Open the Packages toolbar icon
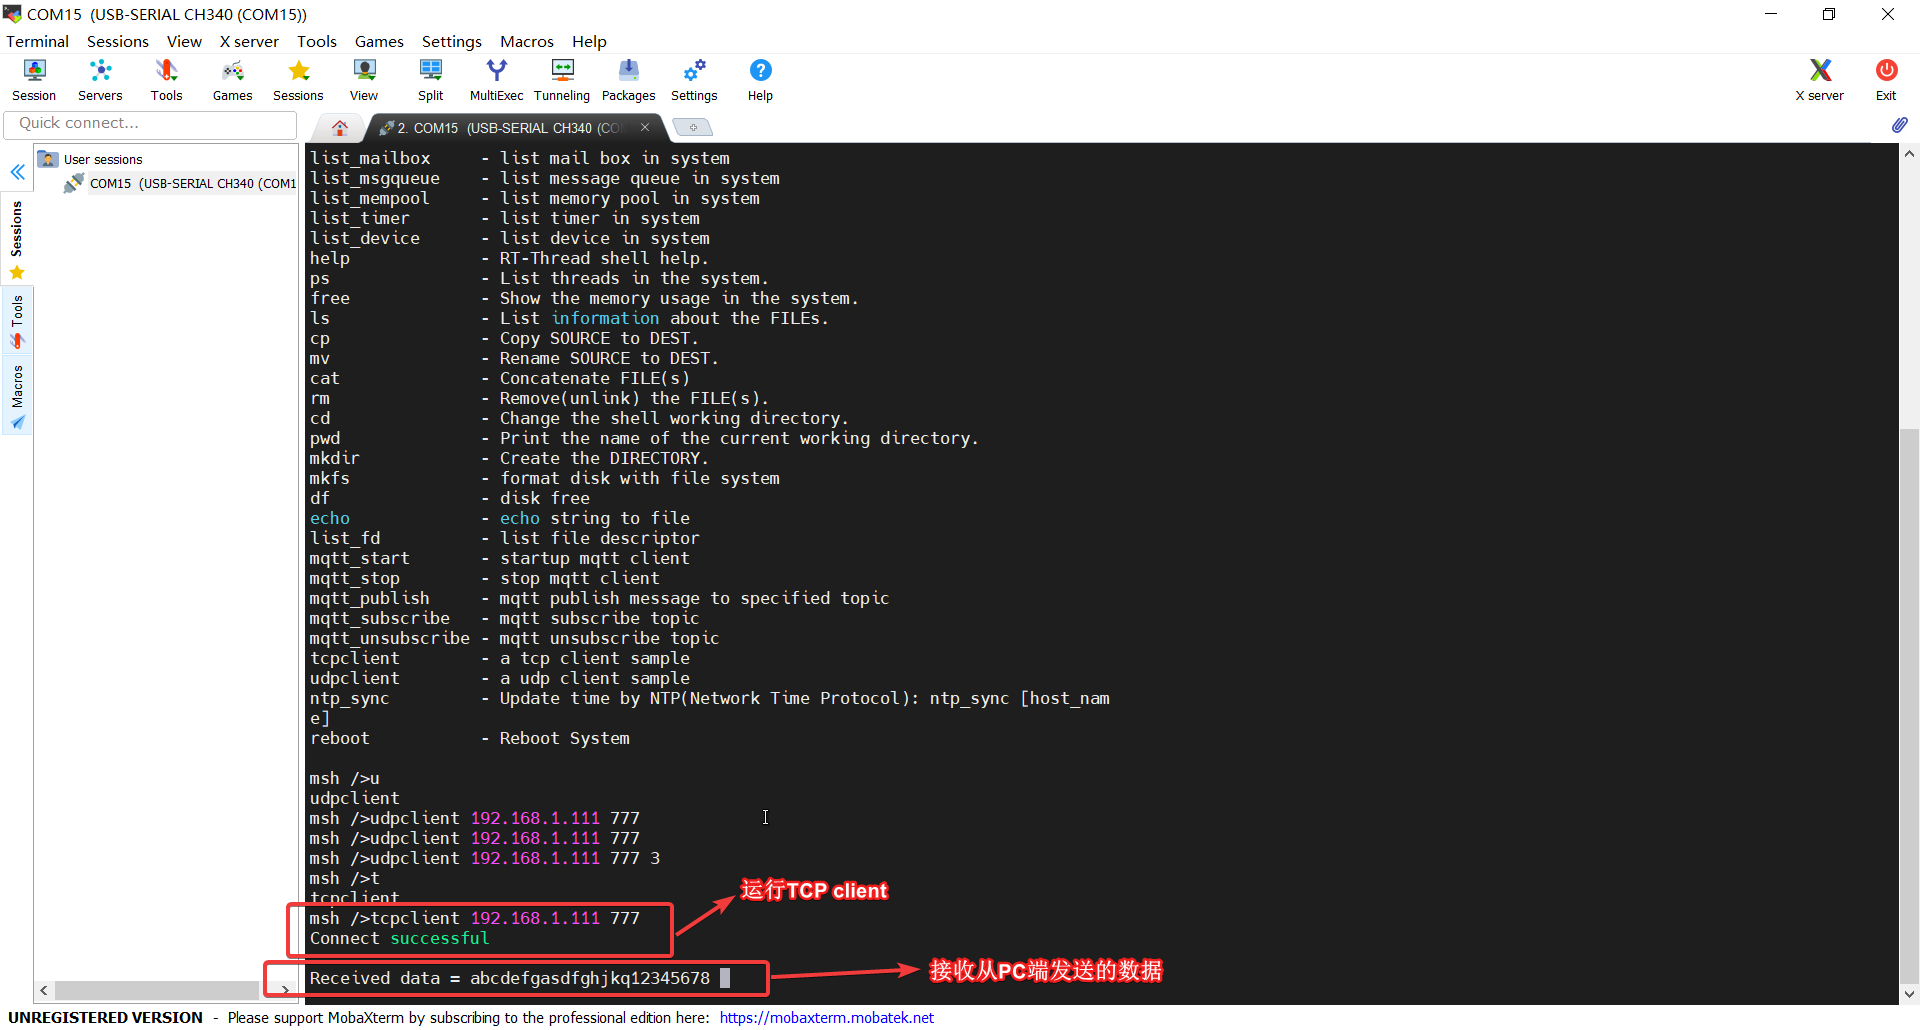1920x1030 pixels. (x=628, y=80)
